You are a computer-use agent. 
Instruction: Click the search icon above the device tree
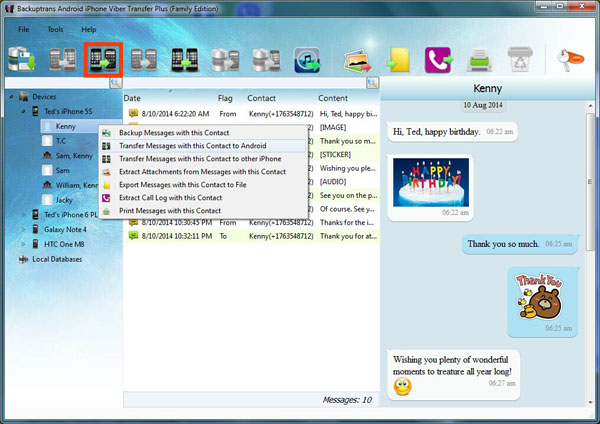(116, 83)
